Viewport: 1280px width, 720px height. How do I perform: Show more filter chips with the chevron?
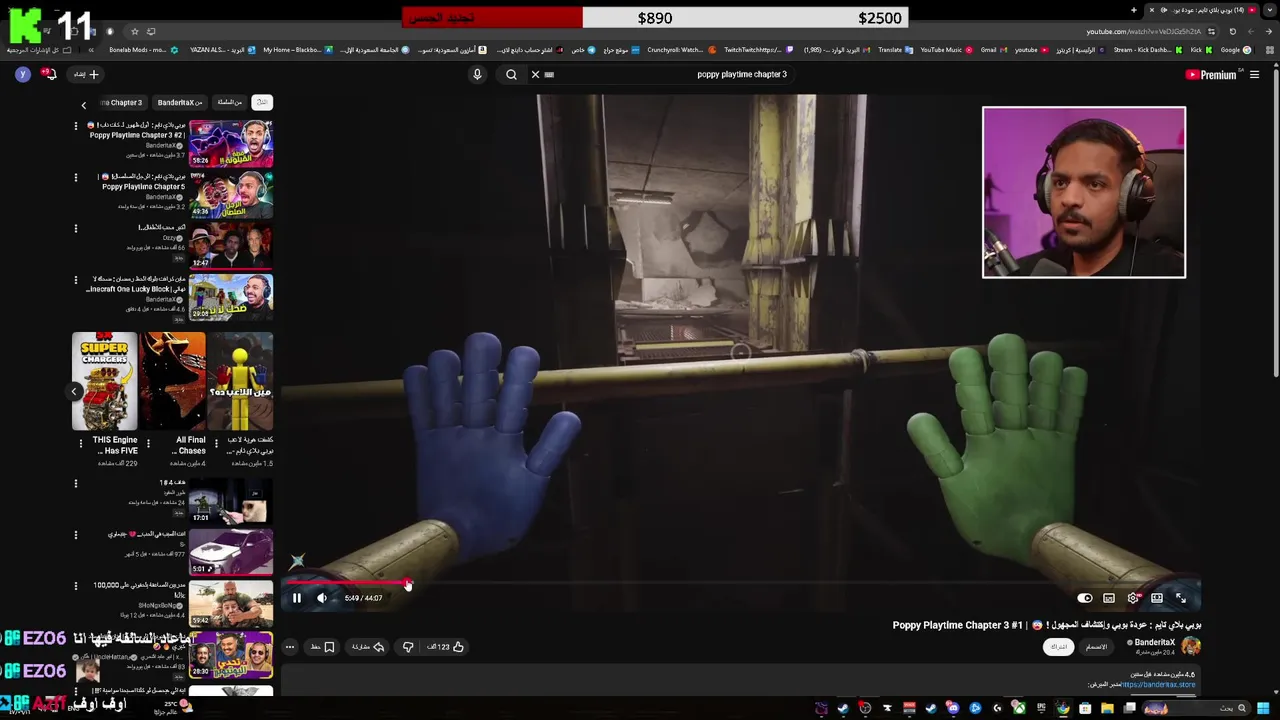click(83, 104)
